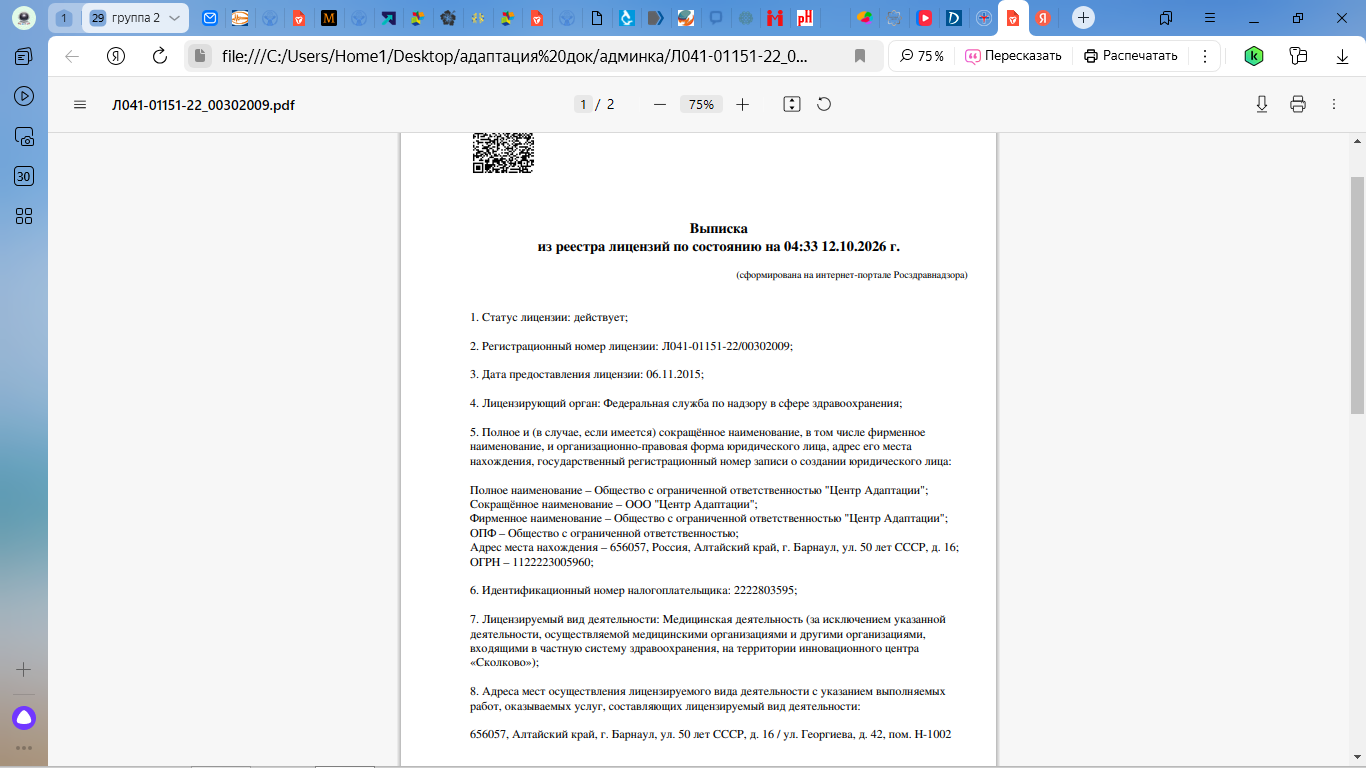Zoom in with the plus icon
Screen dimensions: 1366x768
point(742,104)
